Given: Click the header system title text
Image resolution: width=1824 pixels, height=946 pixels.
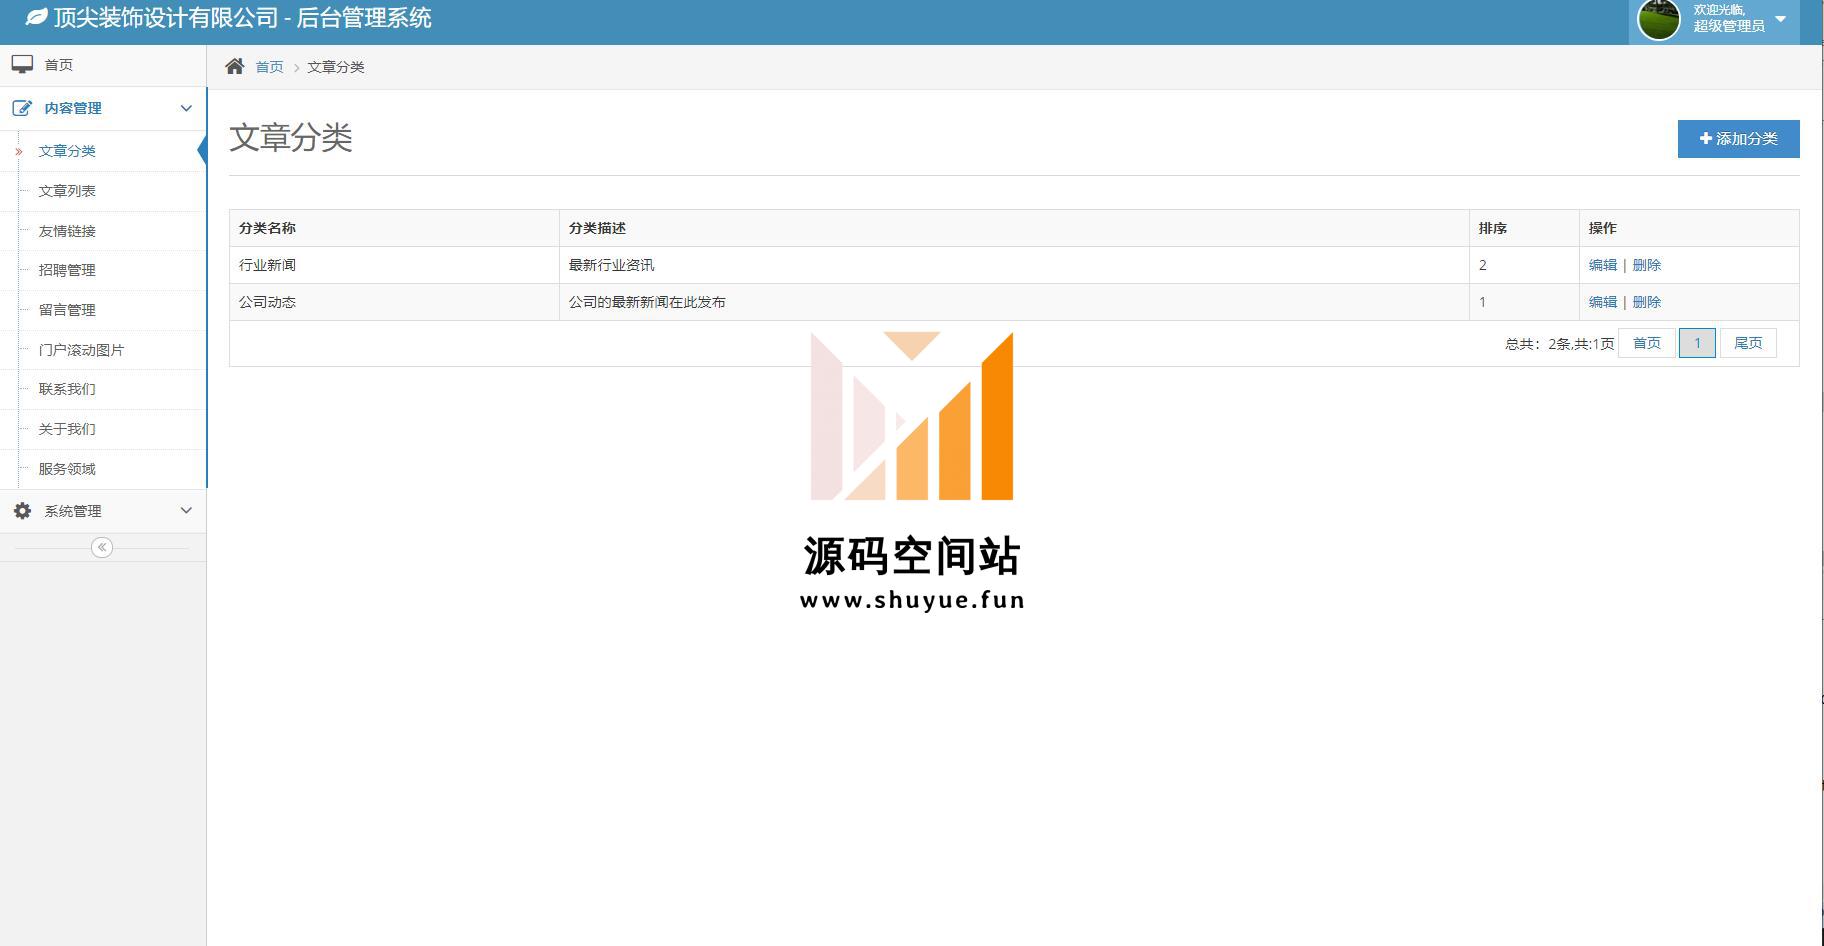Looking at the screenshot, I should click(242, 18).
